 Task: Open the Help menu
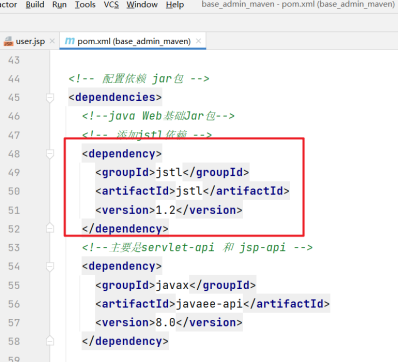coord(175,5)
